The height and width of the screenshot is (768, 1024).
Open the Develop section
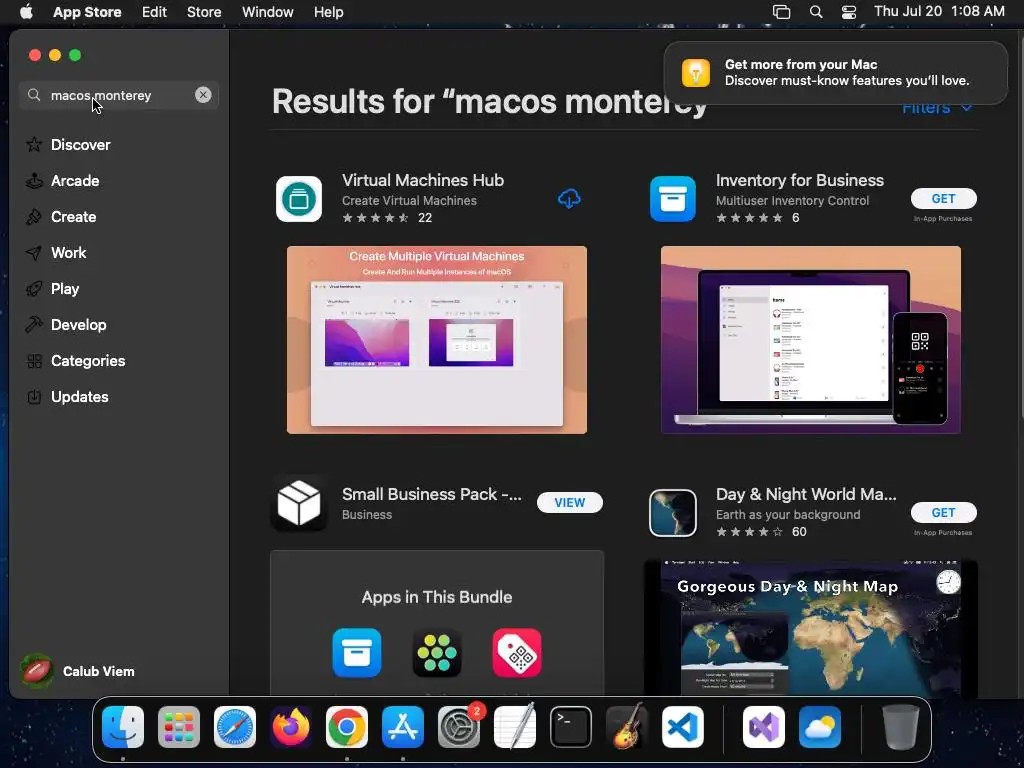65,324
